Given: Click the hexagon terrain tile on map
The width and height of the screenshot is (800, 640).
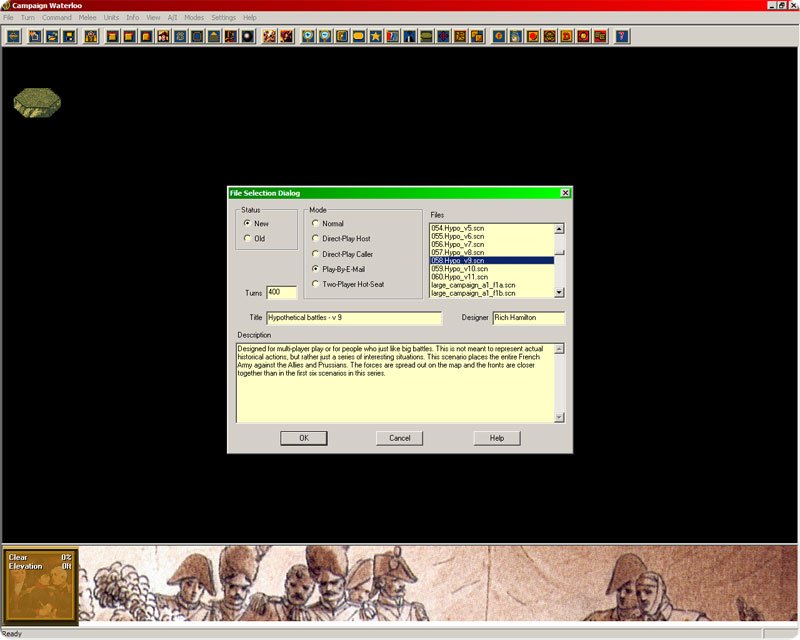Looking at the screenshot, I should pyautogui.click(x=37, y=101).
